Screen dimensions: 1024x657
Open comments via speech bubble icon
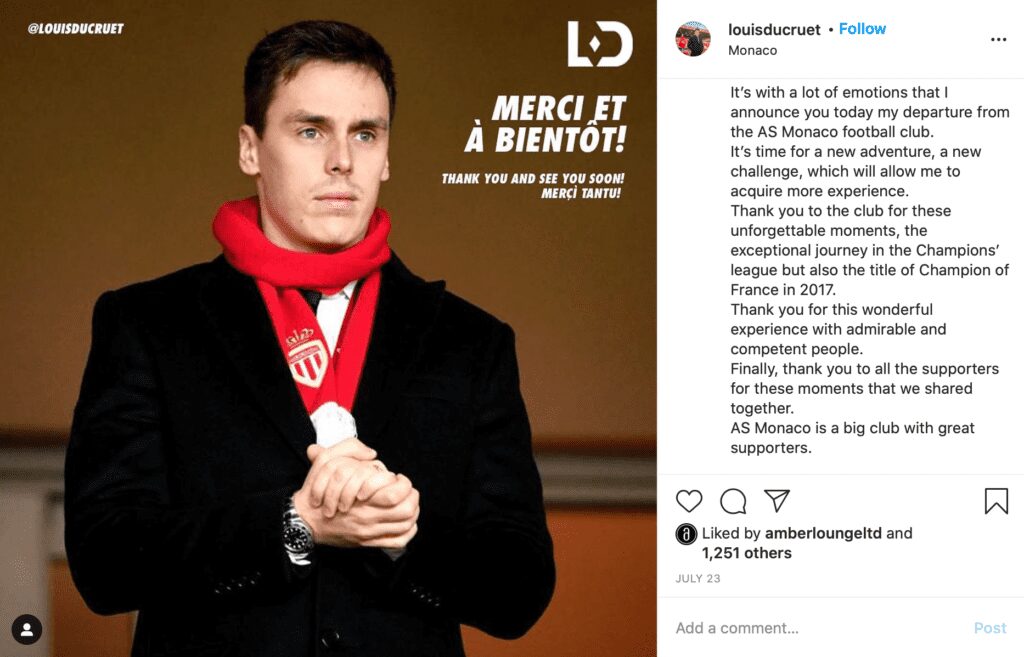733,501
